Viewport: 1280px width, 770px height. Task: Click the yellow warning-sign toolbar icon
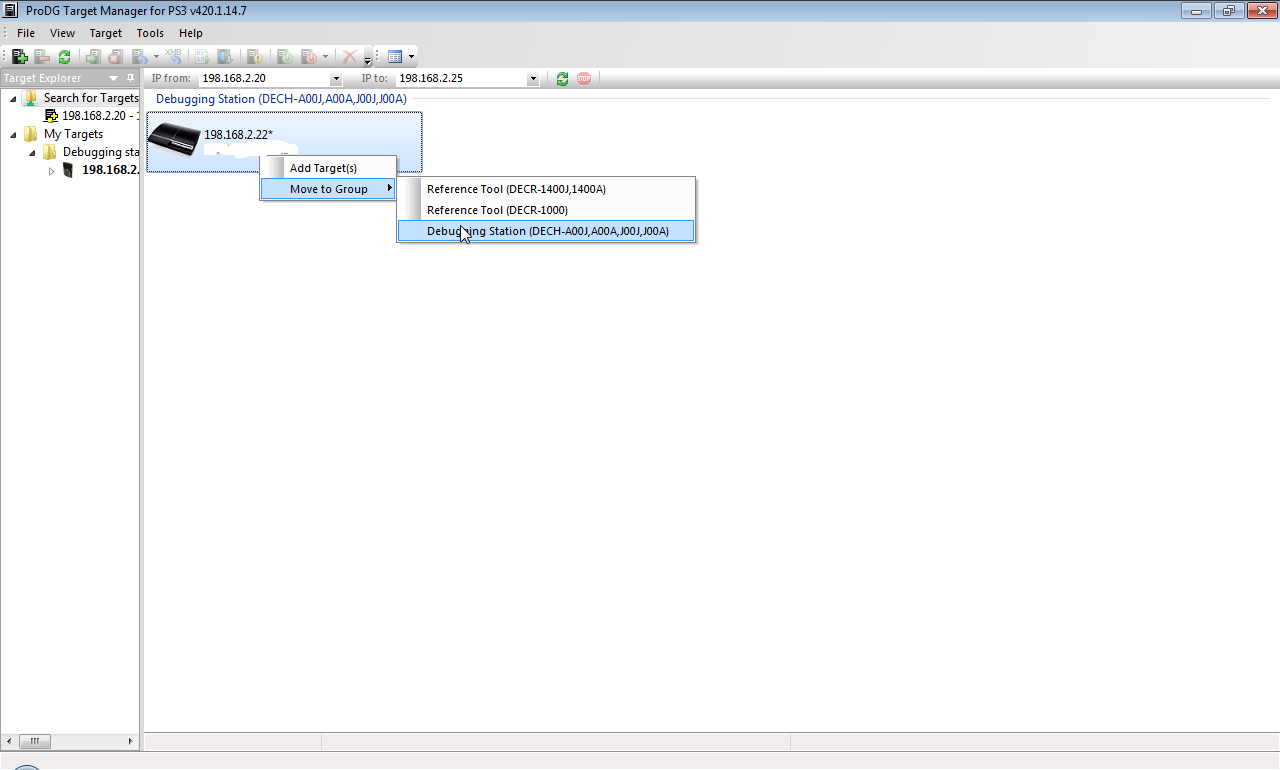click(x=254, y=57)
